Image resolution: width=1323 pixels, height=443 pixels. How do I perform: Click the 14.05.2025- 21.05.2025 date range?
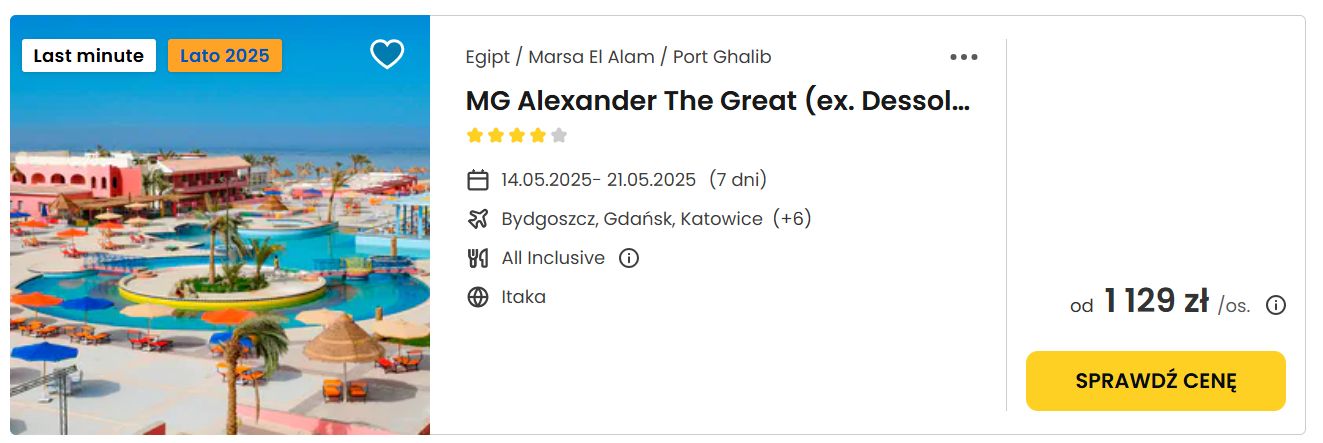tap(599, 180)
